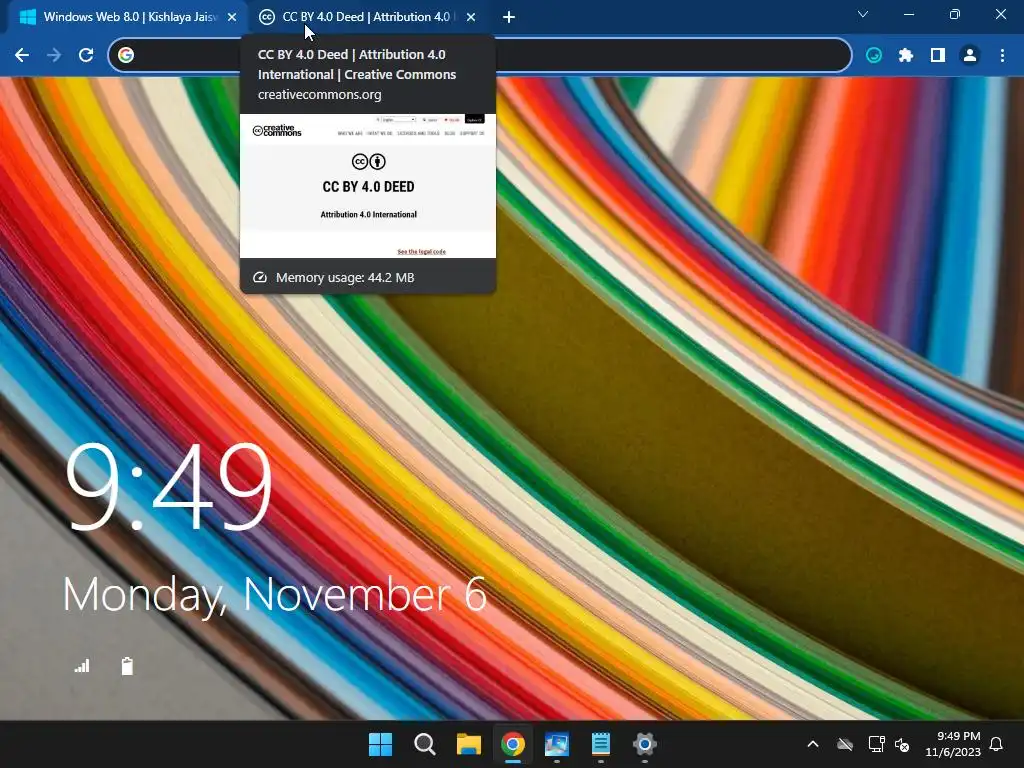1024x768 pixels.
Task: Open a new browser tab
Action: coord(509,17)
